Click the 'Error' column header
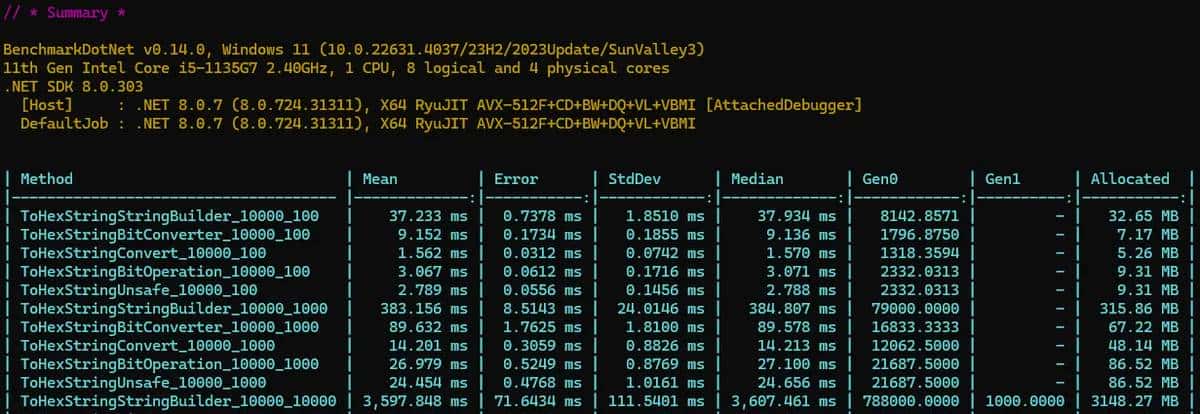Image resolution: width=1200 pixels, height=414 pixels. coord(516,179)
